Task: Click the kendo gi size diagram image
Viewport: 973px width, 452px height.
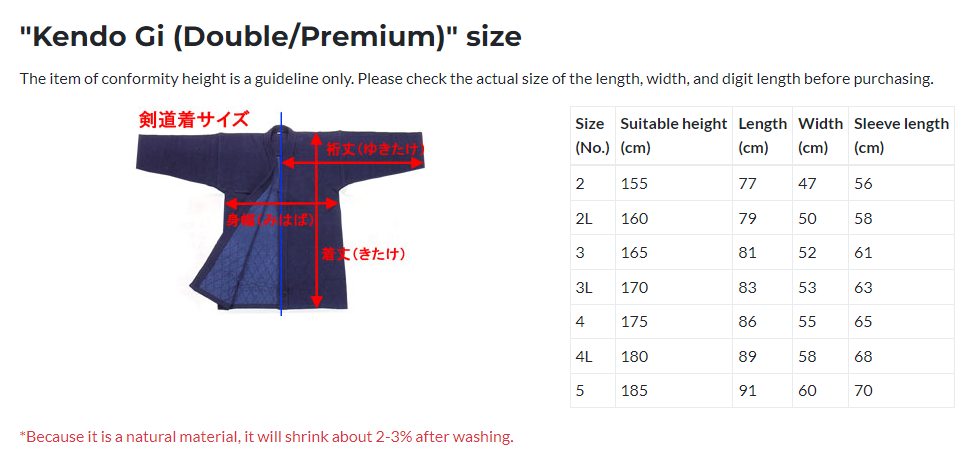Action: 281,215
